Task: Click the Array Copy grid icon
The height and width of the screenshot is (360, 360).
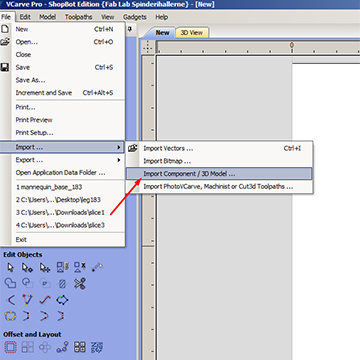Action: [27, 347]
